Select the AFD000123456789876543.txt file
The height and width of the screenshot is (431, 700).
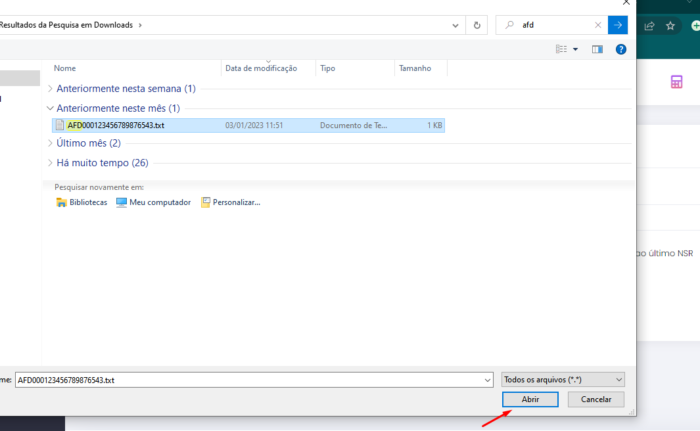(x=115, y=125)
